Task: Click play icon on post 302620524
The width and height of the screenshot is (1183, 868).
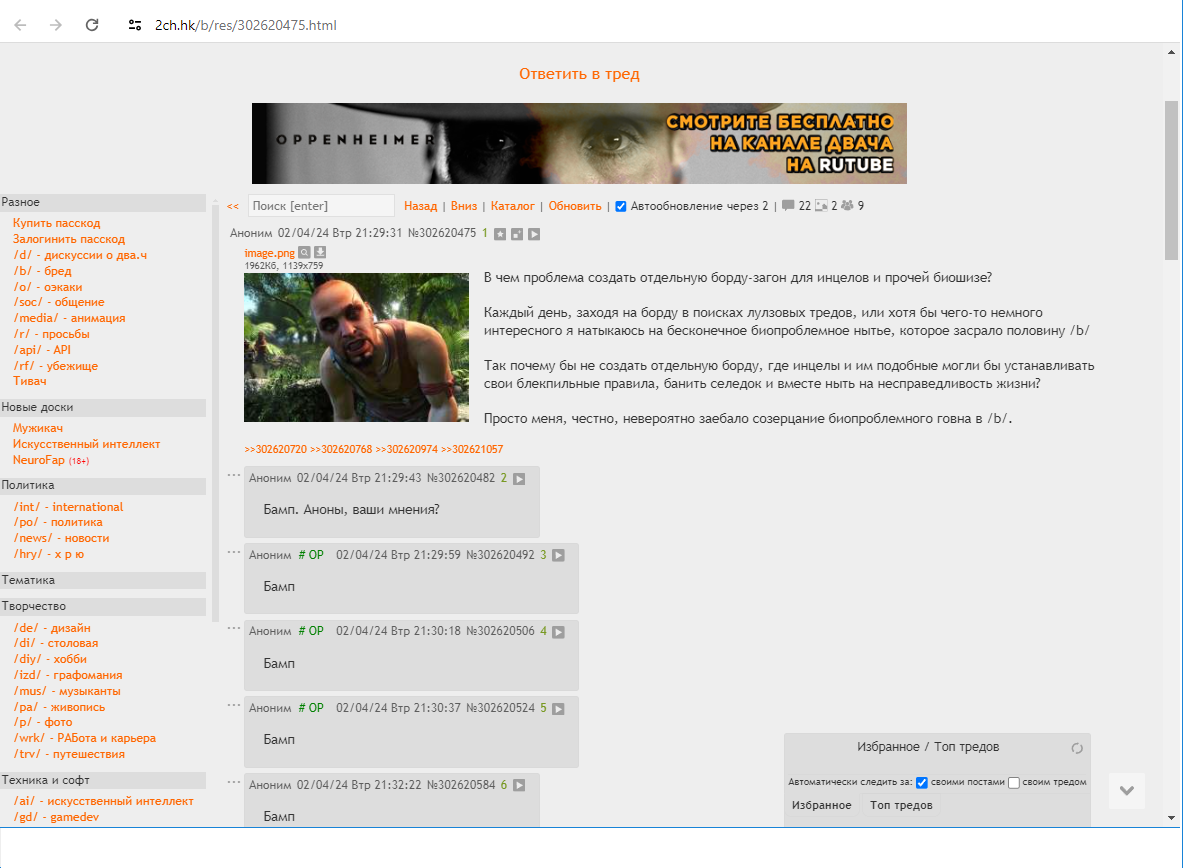Action: click(558, 709)
